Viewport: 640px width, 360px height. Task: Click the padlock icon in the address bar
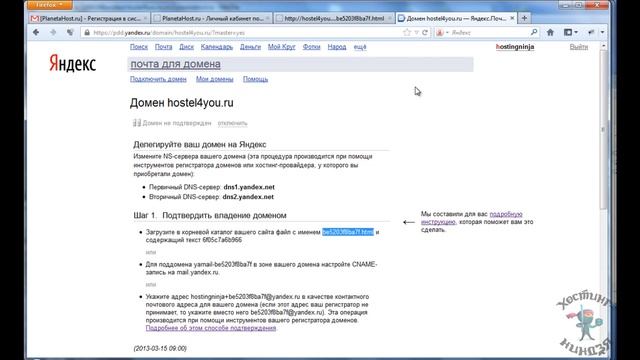click(87, 32)
